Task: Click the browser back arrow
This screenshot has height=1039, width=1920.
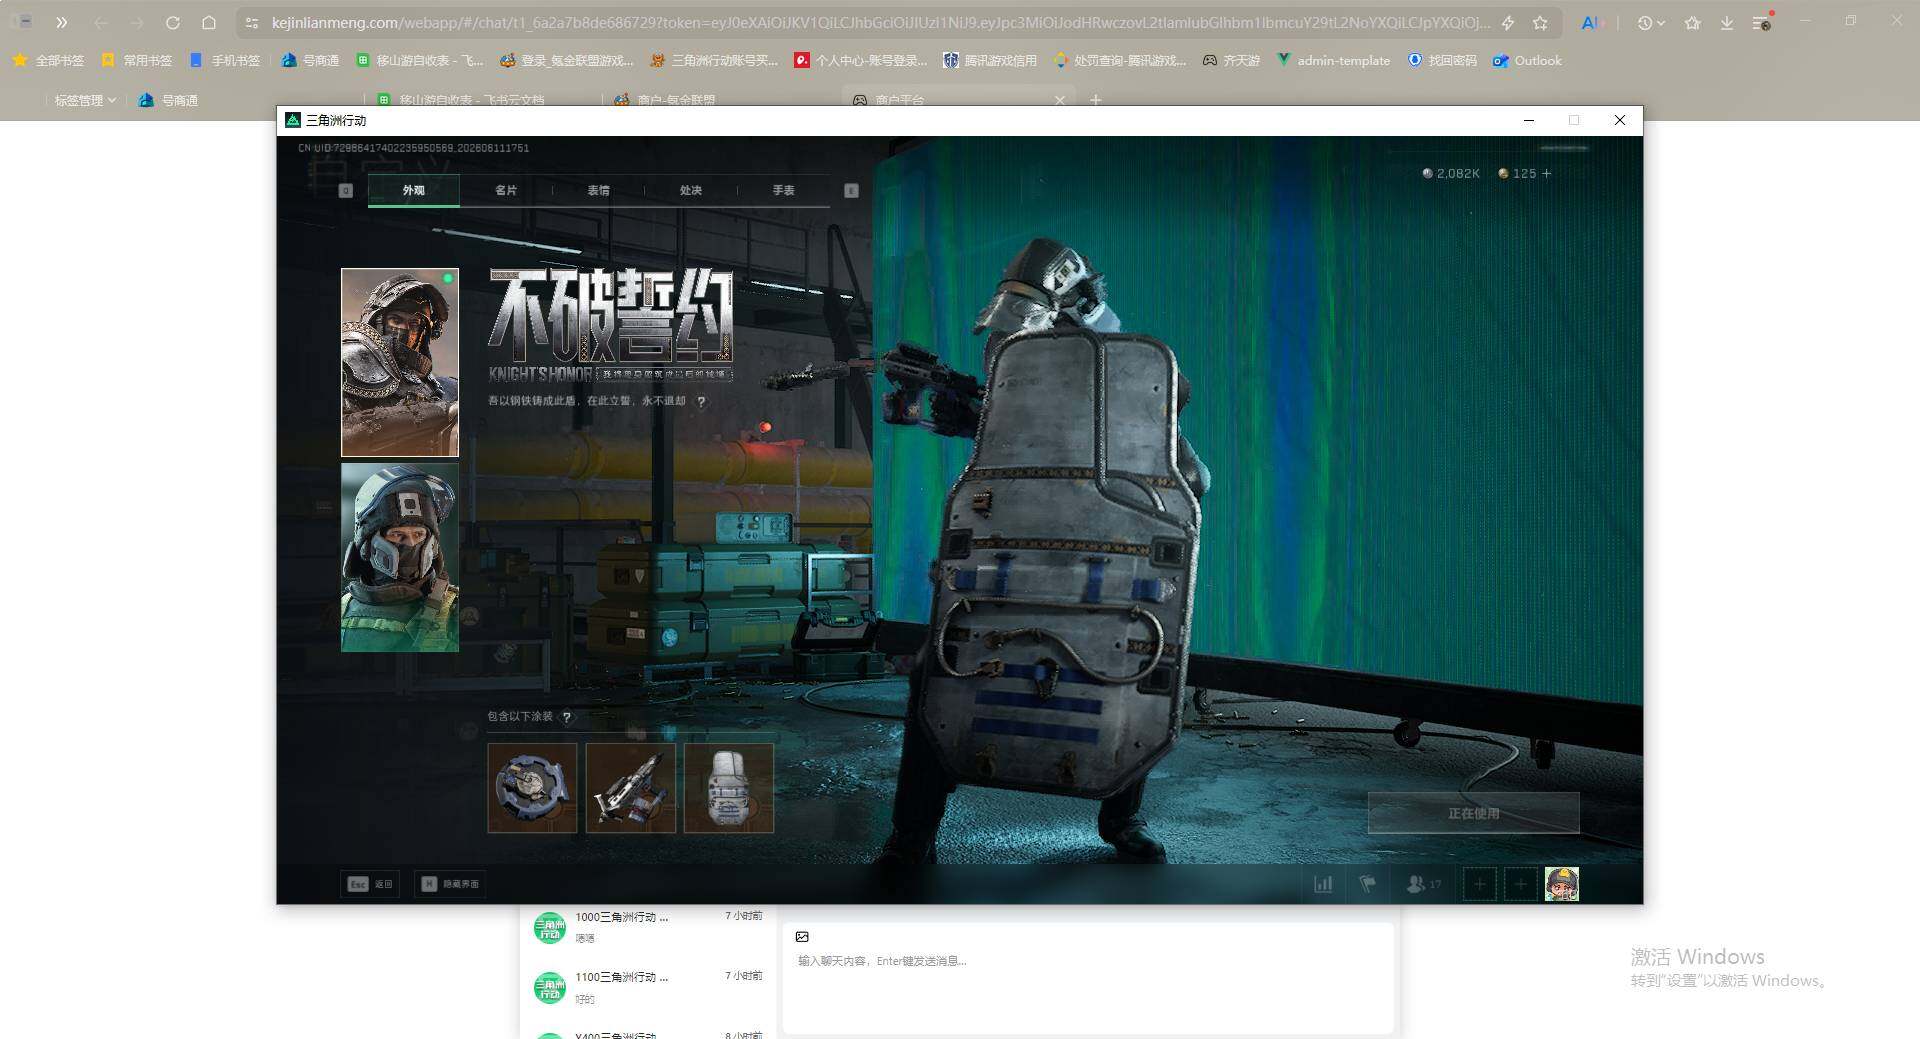Action: pos(101,22)
